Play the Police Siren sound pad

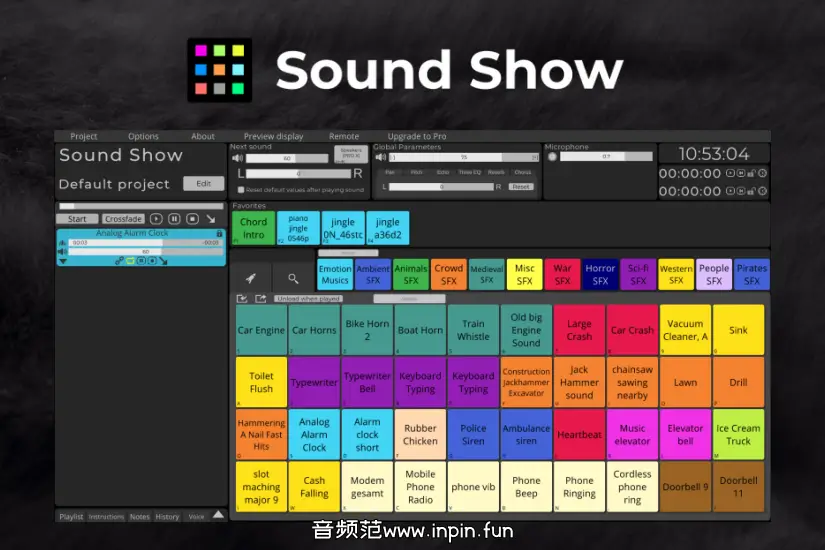(x=473, y=435)
